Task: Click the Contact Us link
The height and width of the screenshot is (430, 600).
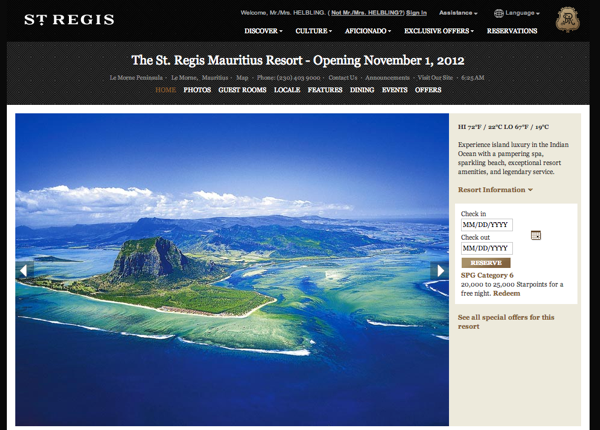Action: coord(342,78)
